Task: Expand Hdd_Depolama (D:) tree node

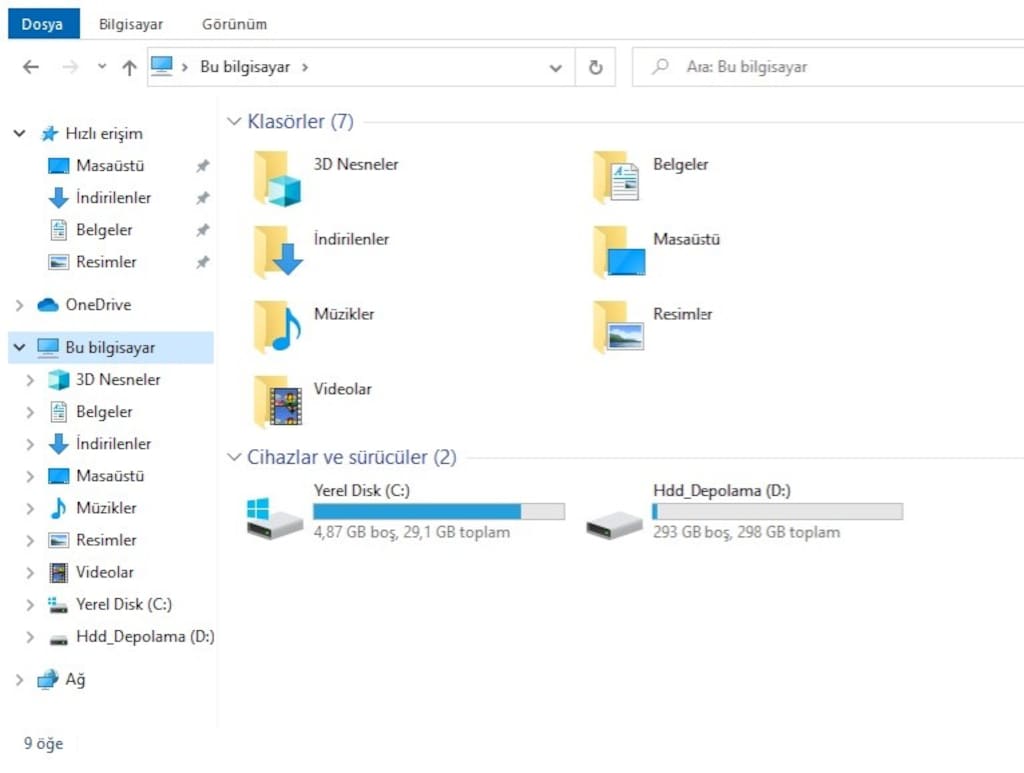Action: [30, 637]
